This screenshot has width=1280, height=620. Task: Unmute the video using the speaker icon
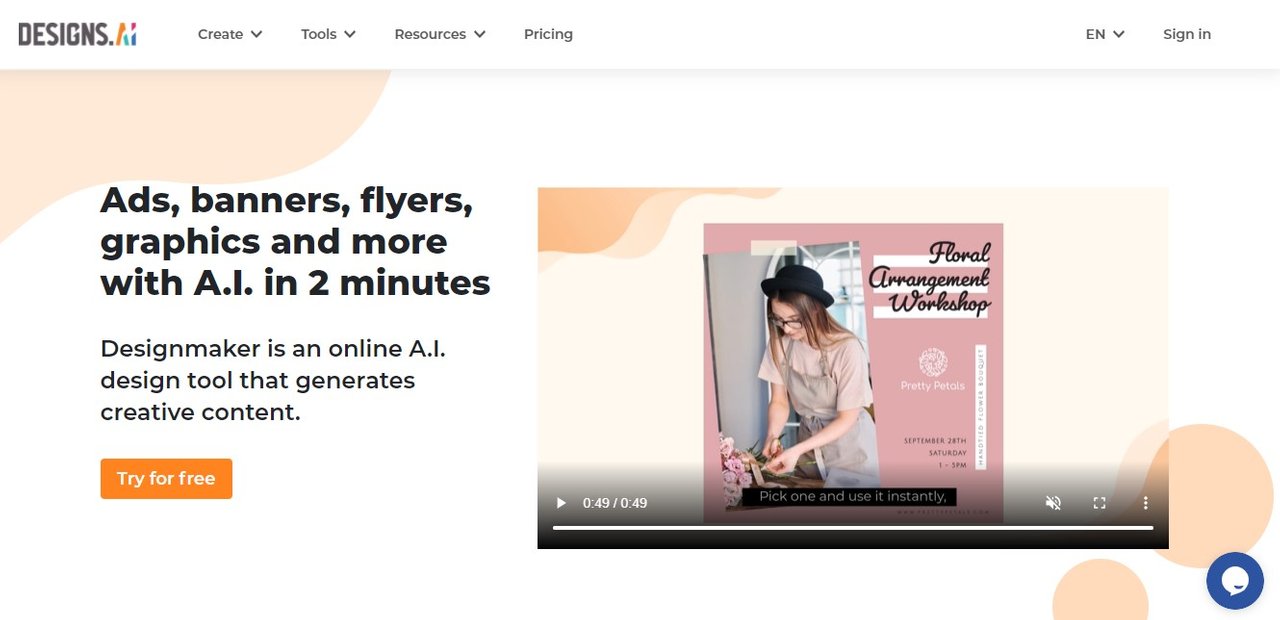[x=1053, y=503]
